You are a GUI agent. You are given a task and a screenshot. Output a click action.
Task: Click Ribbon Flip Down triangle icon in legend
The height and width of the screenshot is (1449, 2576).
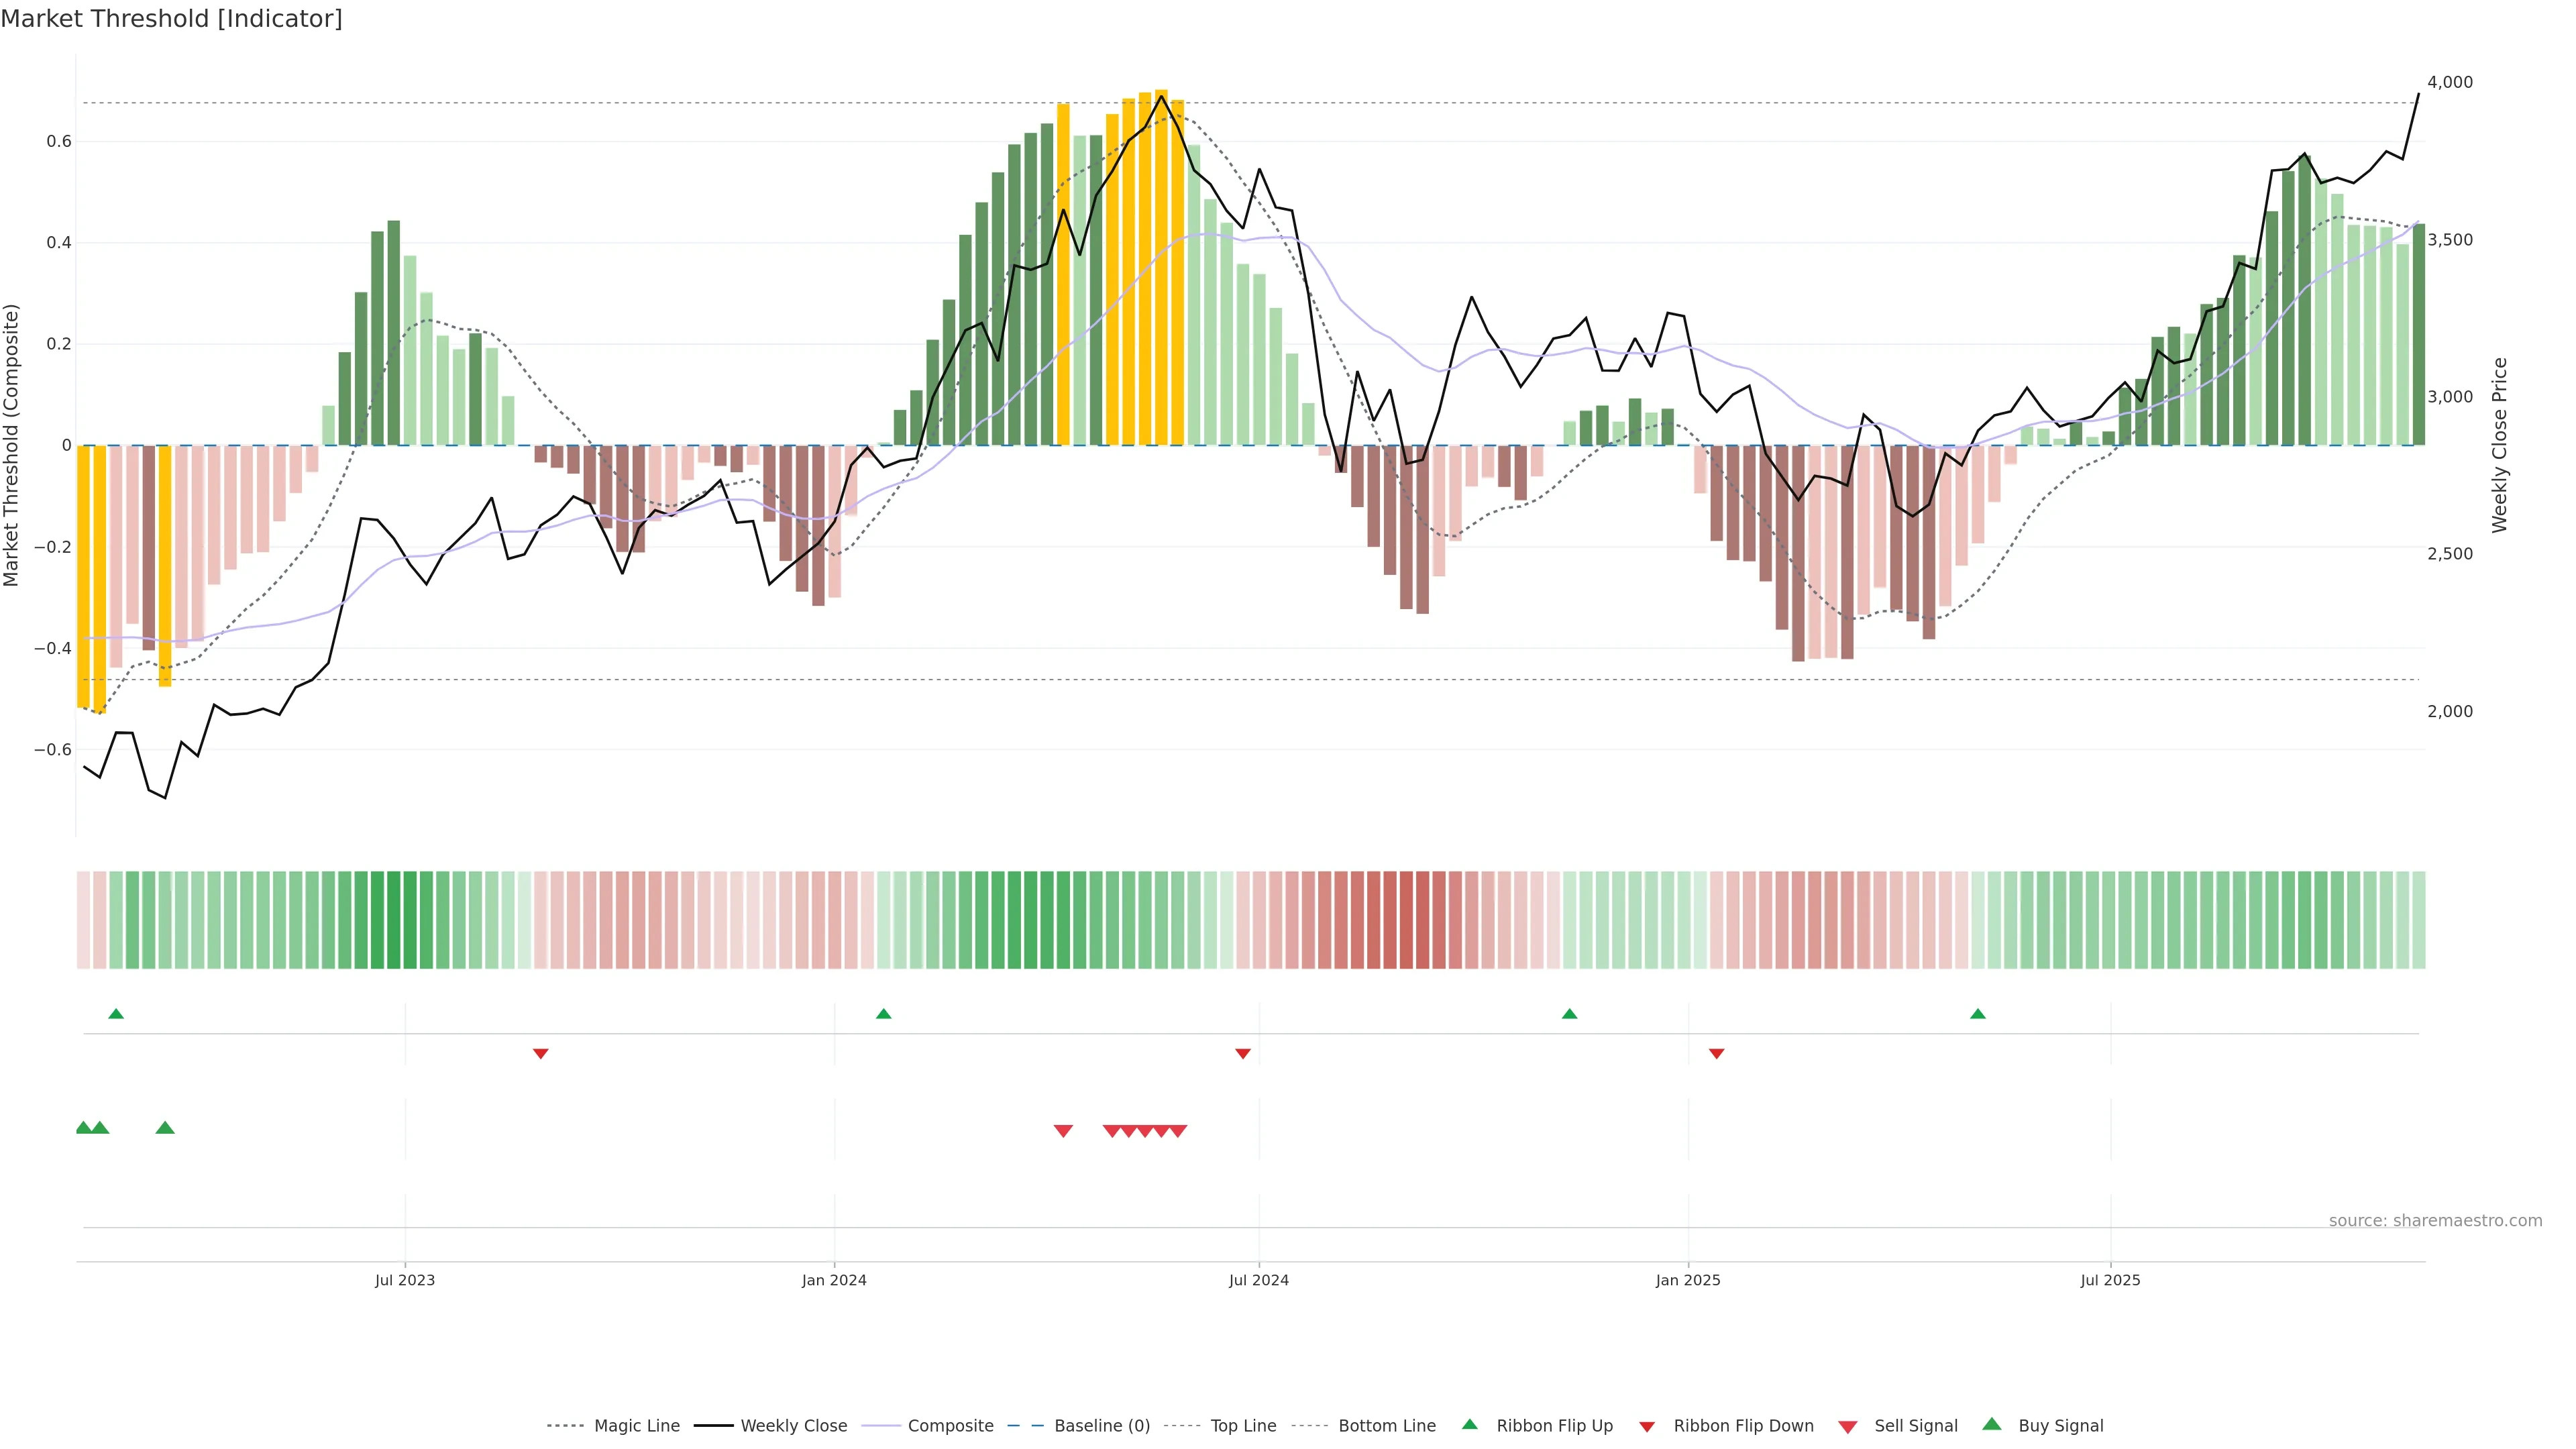pyautogui.click(x=1647, y=1427)
